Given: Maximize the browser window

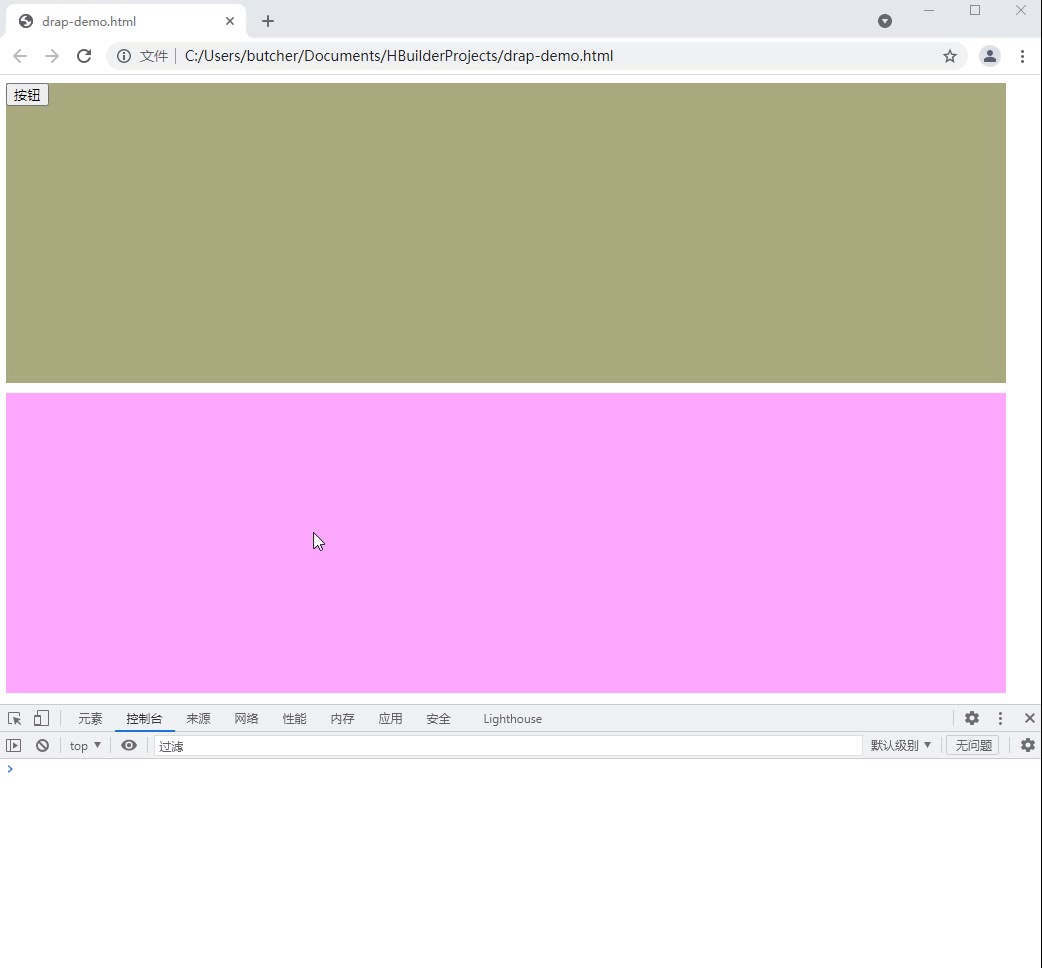Looking at the screenshot, I should click(975, 11).
